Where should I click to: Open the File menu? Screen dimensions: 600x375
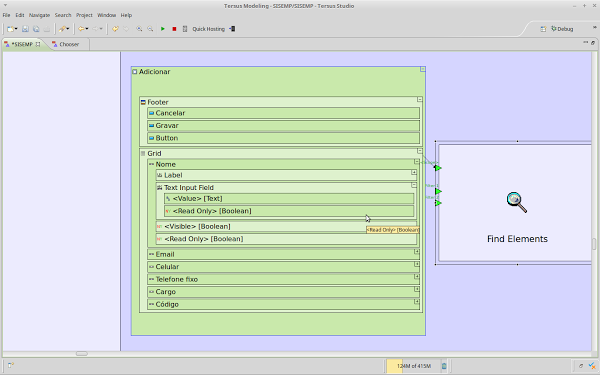[x=7, y=15]
